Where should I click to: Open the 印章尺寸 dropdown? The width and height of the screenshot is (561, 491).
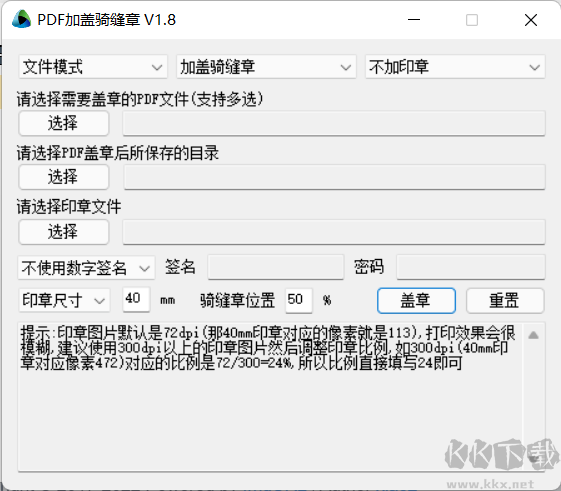[64, 300]
